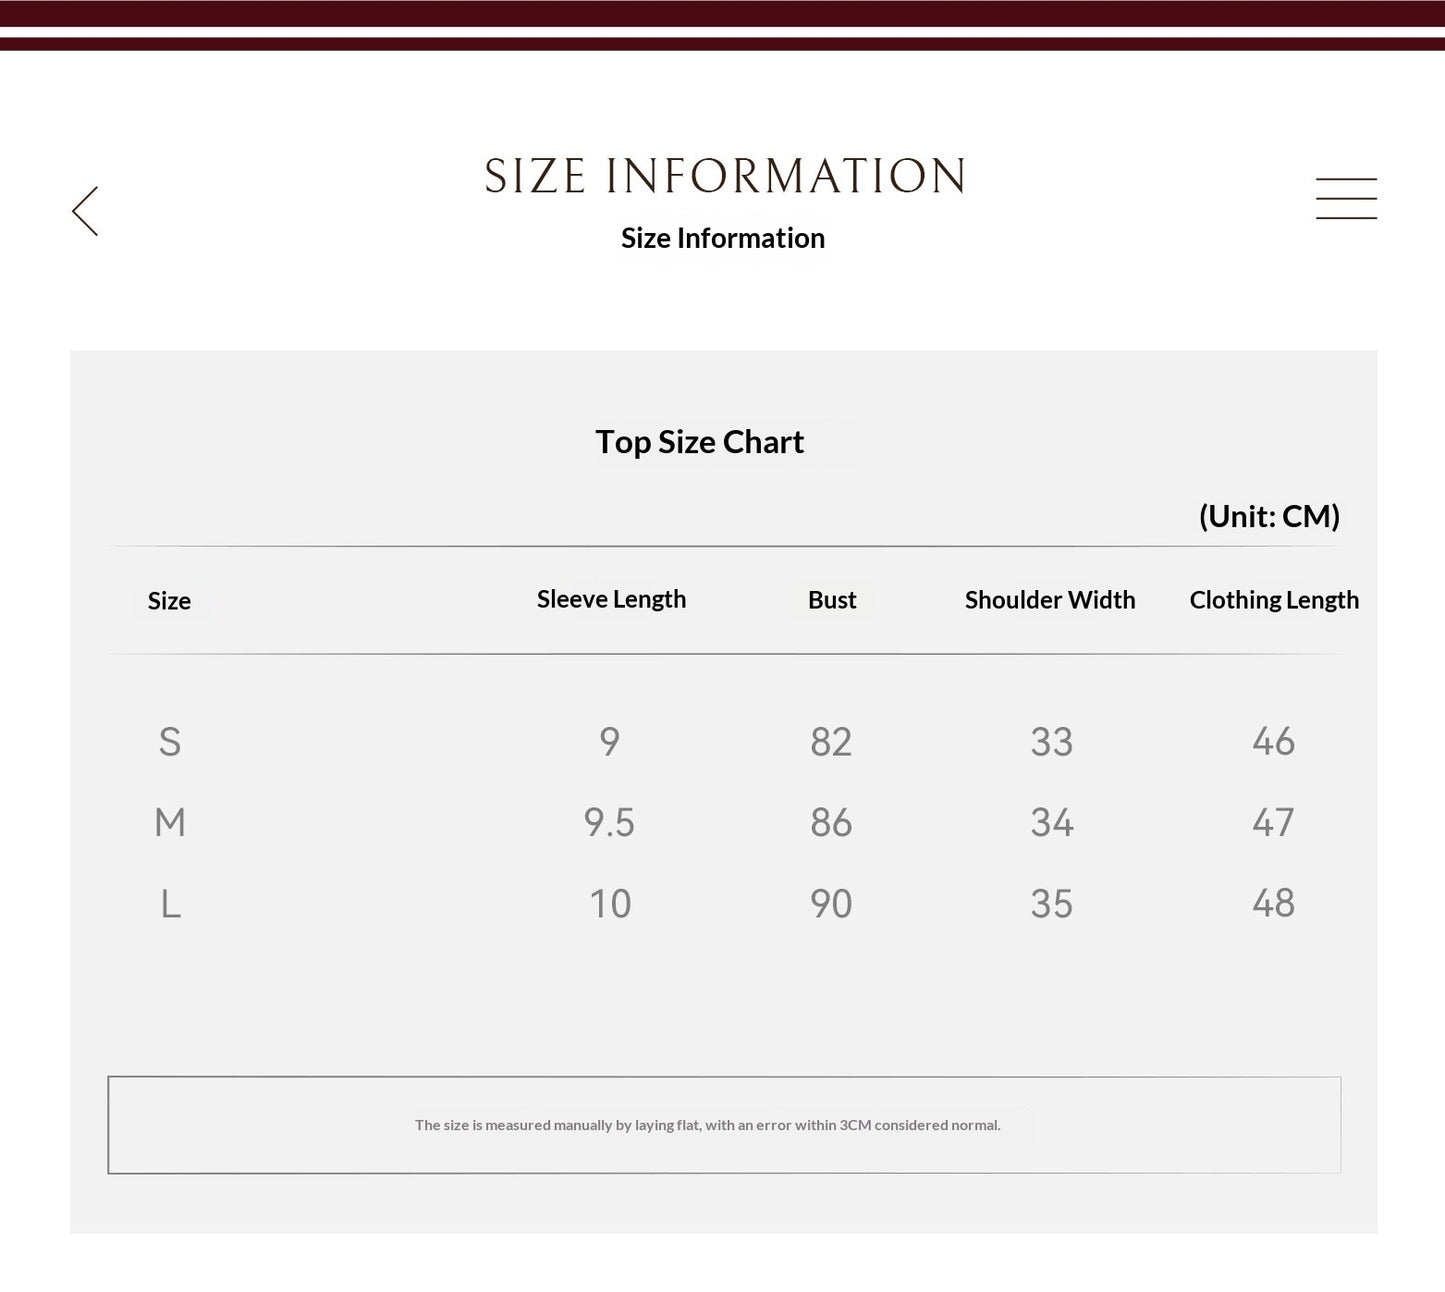Select the Shoulder Width column header
Screen dimensions: 1445x1292
pos(1050,600)
